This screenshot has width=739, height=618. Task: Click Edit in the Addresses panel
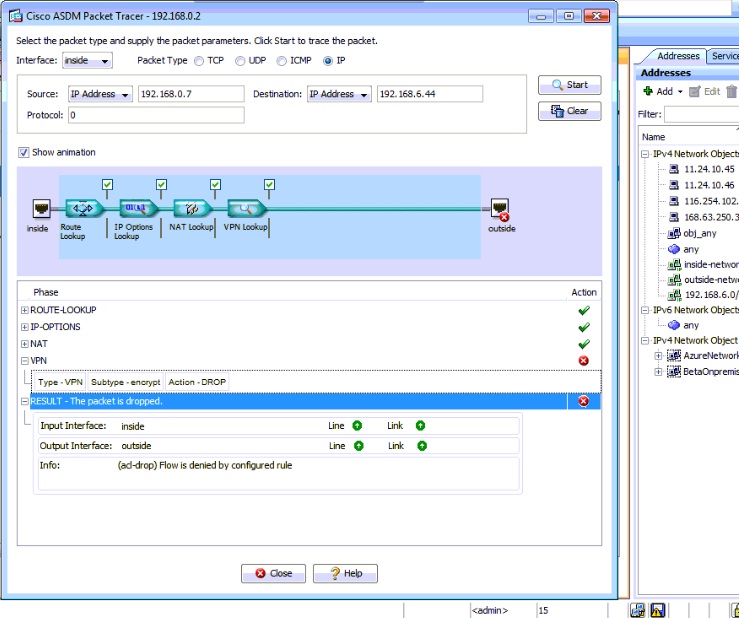(705, 91)
